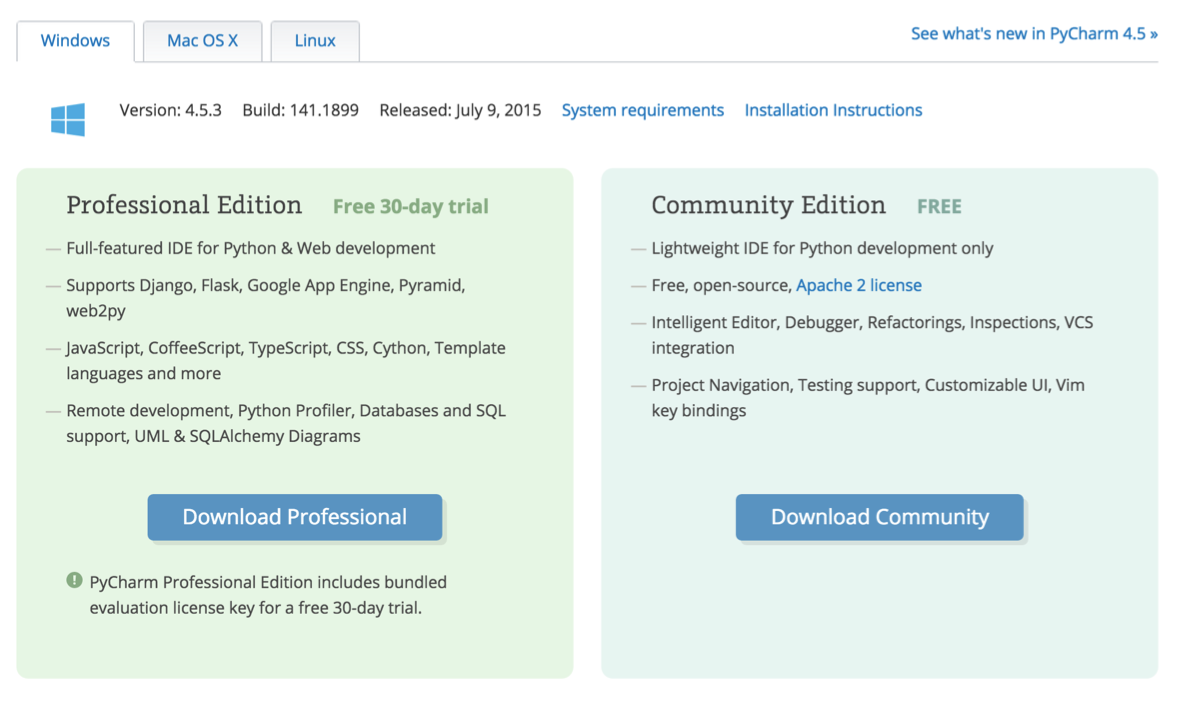Click the Version: 4.5.3 text
1190x702 pixels.
click(170, 110)
